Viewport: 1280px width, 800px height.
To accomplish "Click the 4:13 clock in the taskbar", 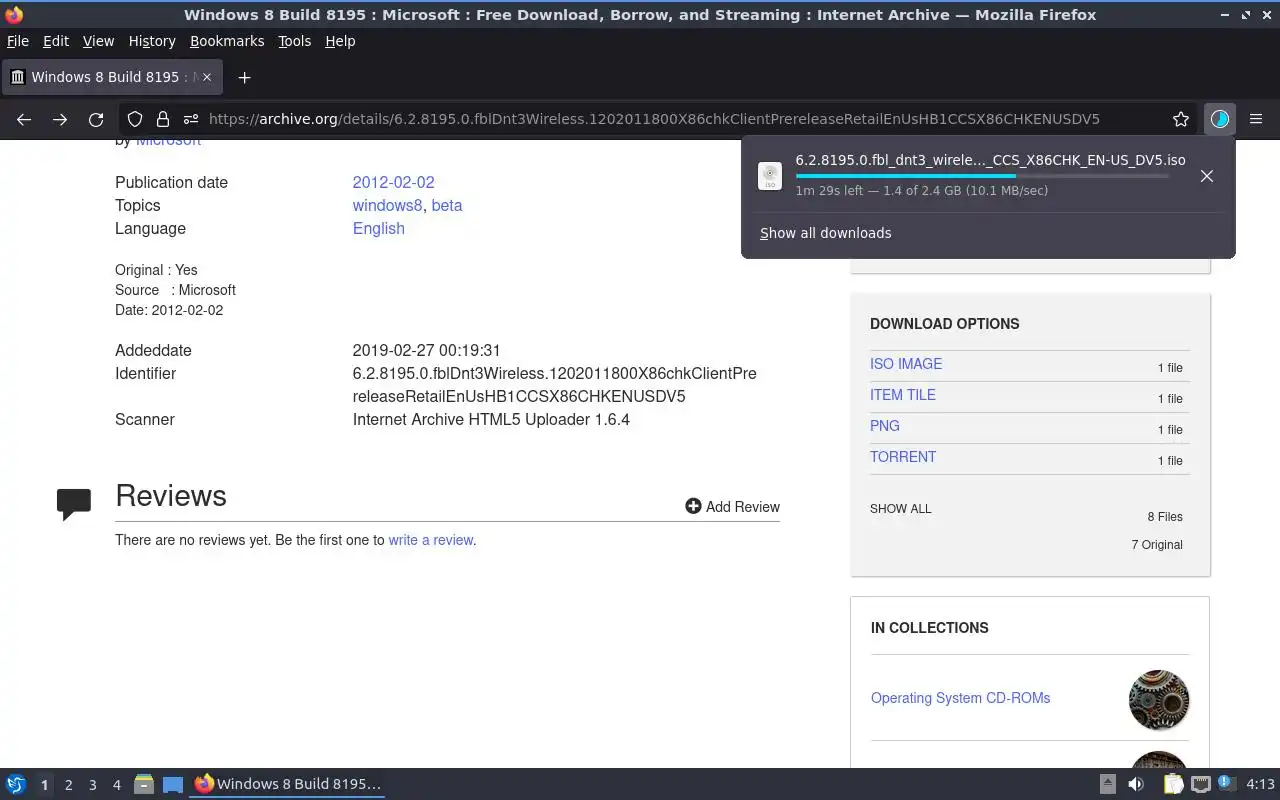I will pyautogui.click(x=1261, y=784).
